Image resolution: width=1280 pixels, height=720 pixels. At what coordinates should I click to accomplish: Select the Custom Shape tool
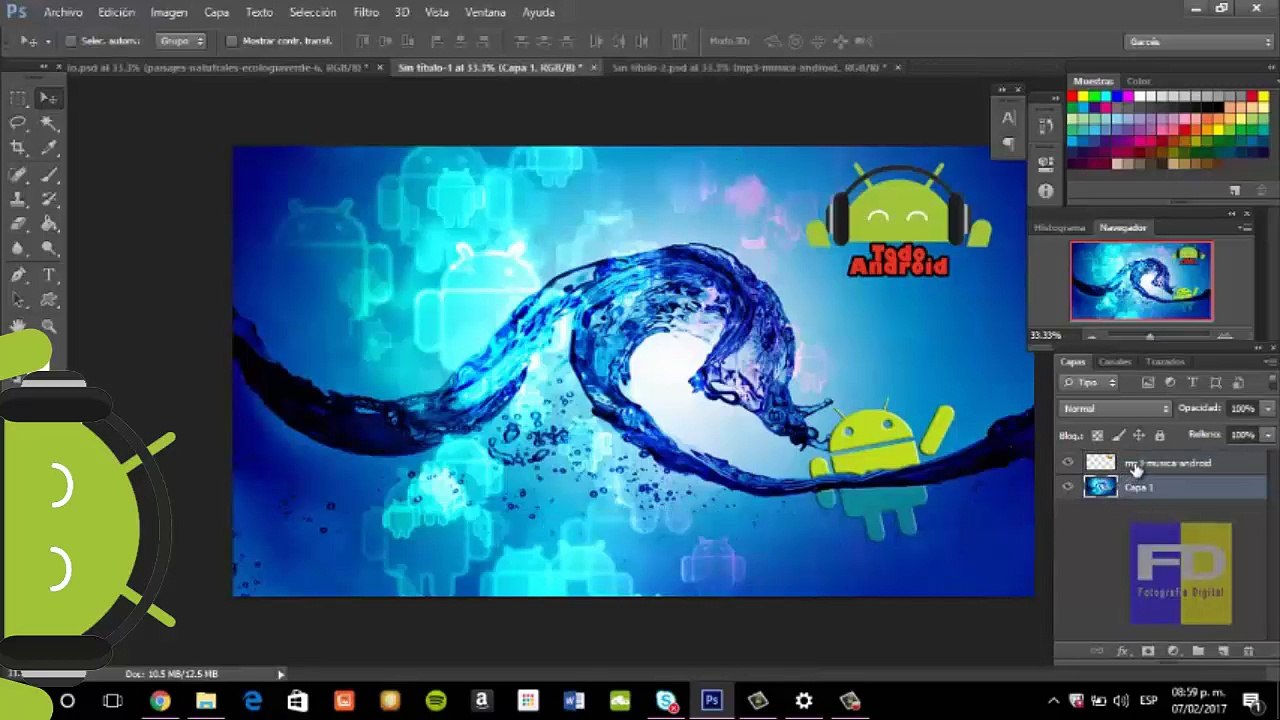tap(48, 300)
